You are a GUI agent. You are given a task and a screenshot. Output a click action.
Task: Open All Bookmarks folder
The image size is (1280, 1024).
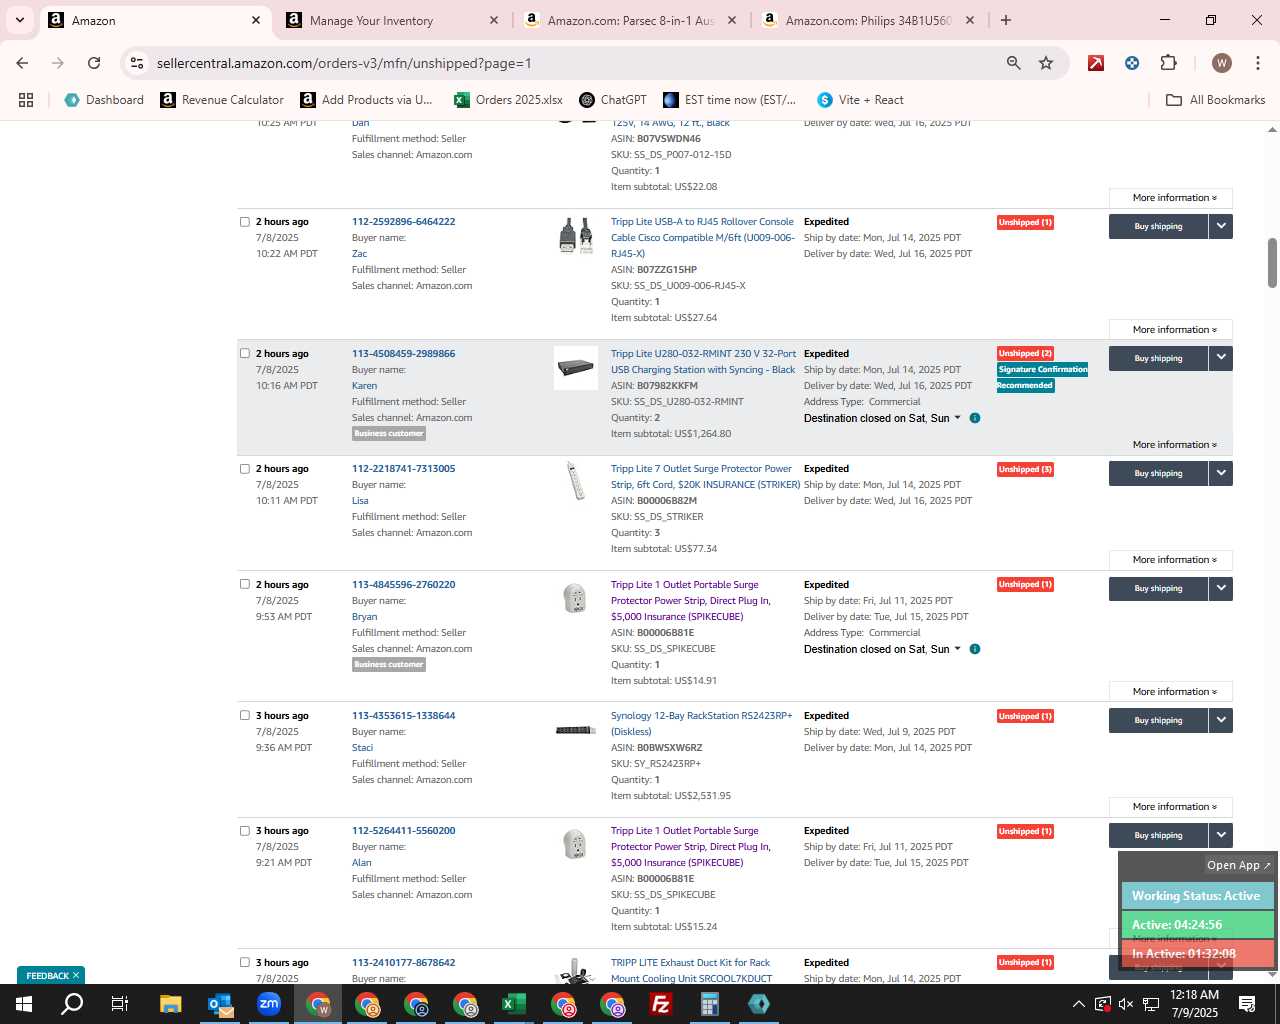(1216, 100)
